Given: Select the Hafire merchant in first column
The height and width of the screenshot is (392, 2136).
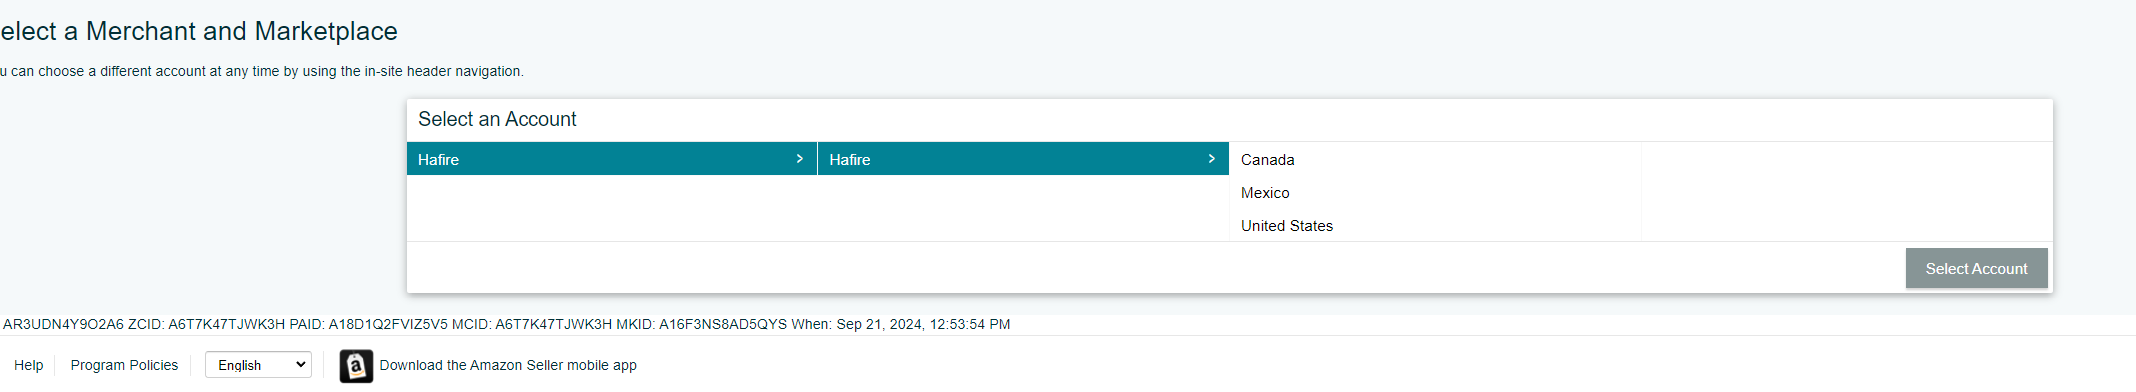Looking at the screenshot, I should point(612,159).
